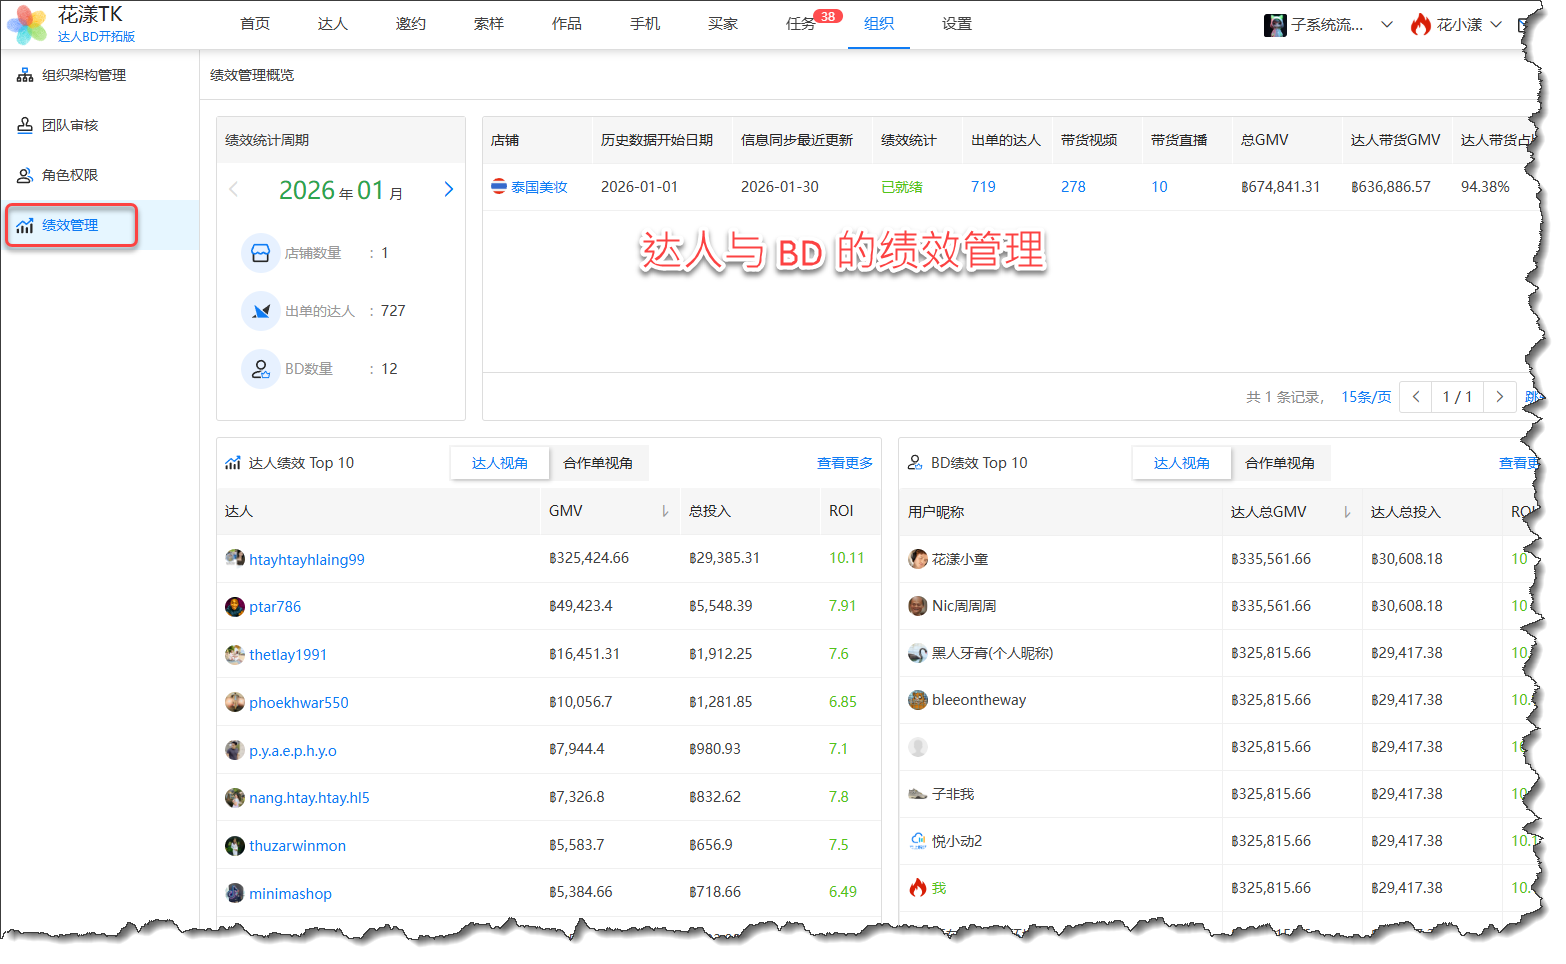Screen dimensions: 1566x964
Task: Go to the next month in 绩效统计周期
Action: pyautogui.click(x=448, y=189)
